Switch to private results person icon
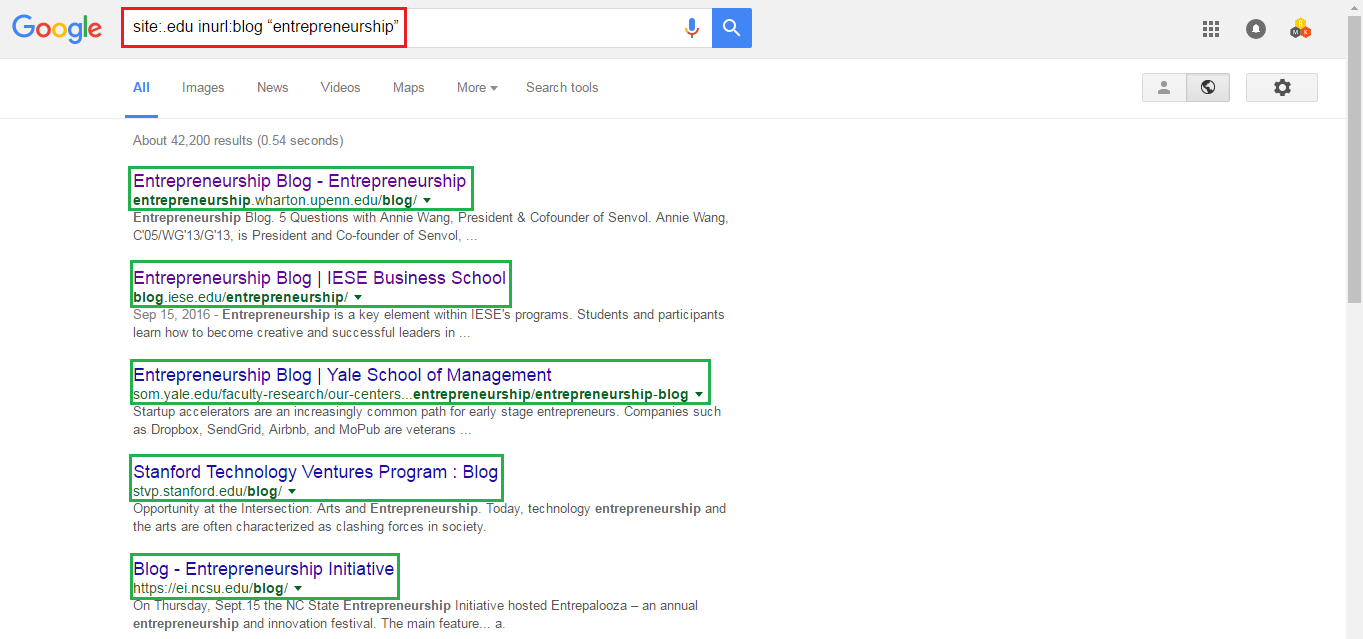1363x639 pixels. click(x=1164, y=87)
